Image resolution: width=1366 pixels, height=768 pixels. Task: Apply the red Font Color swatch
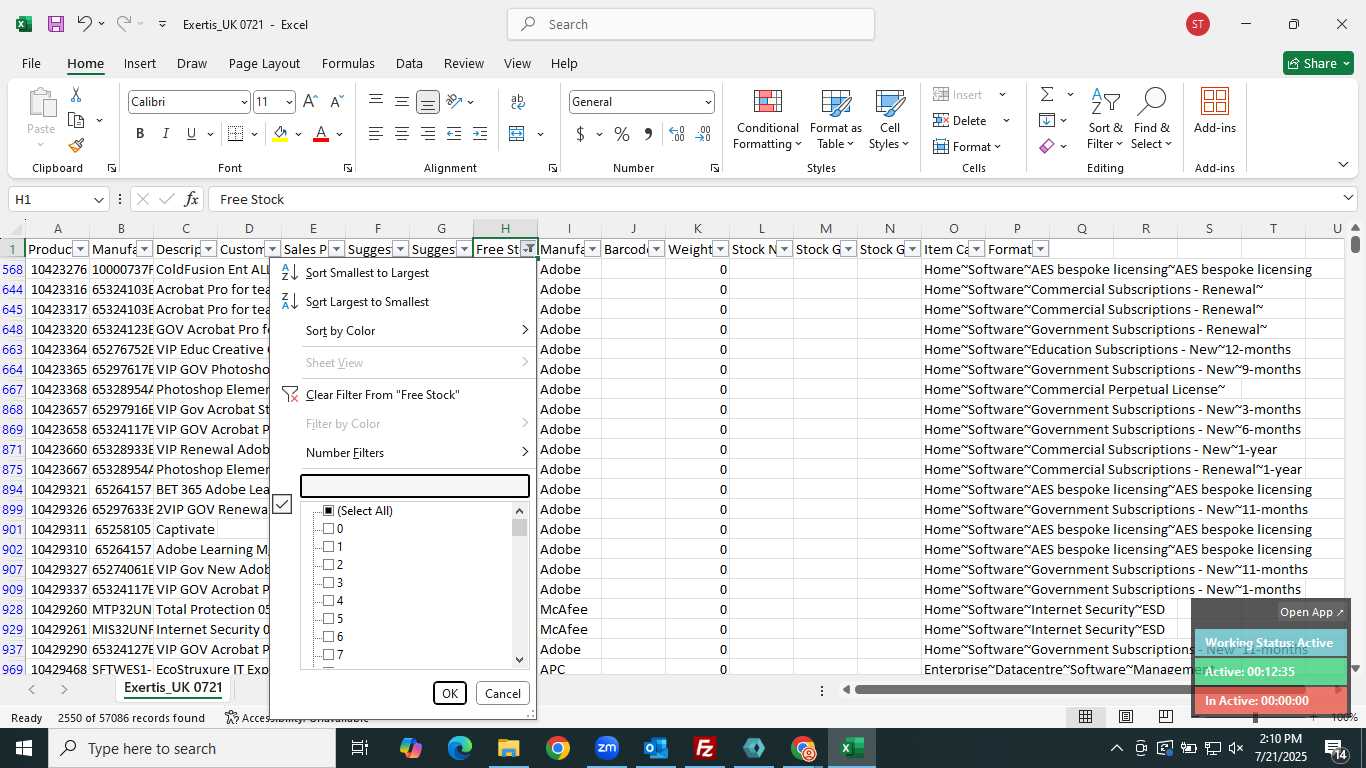tap(321, 134)
